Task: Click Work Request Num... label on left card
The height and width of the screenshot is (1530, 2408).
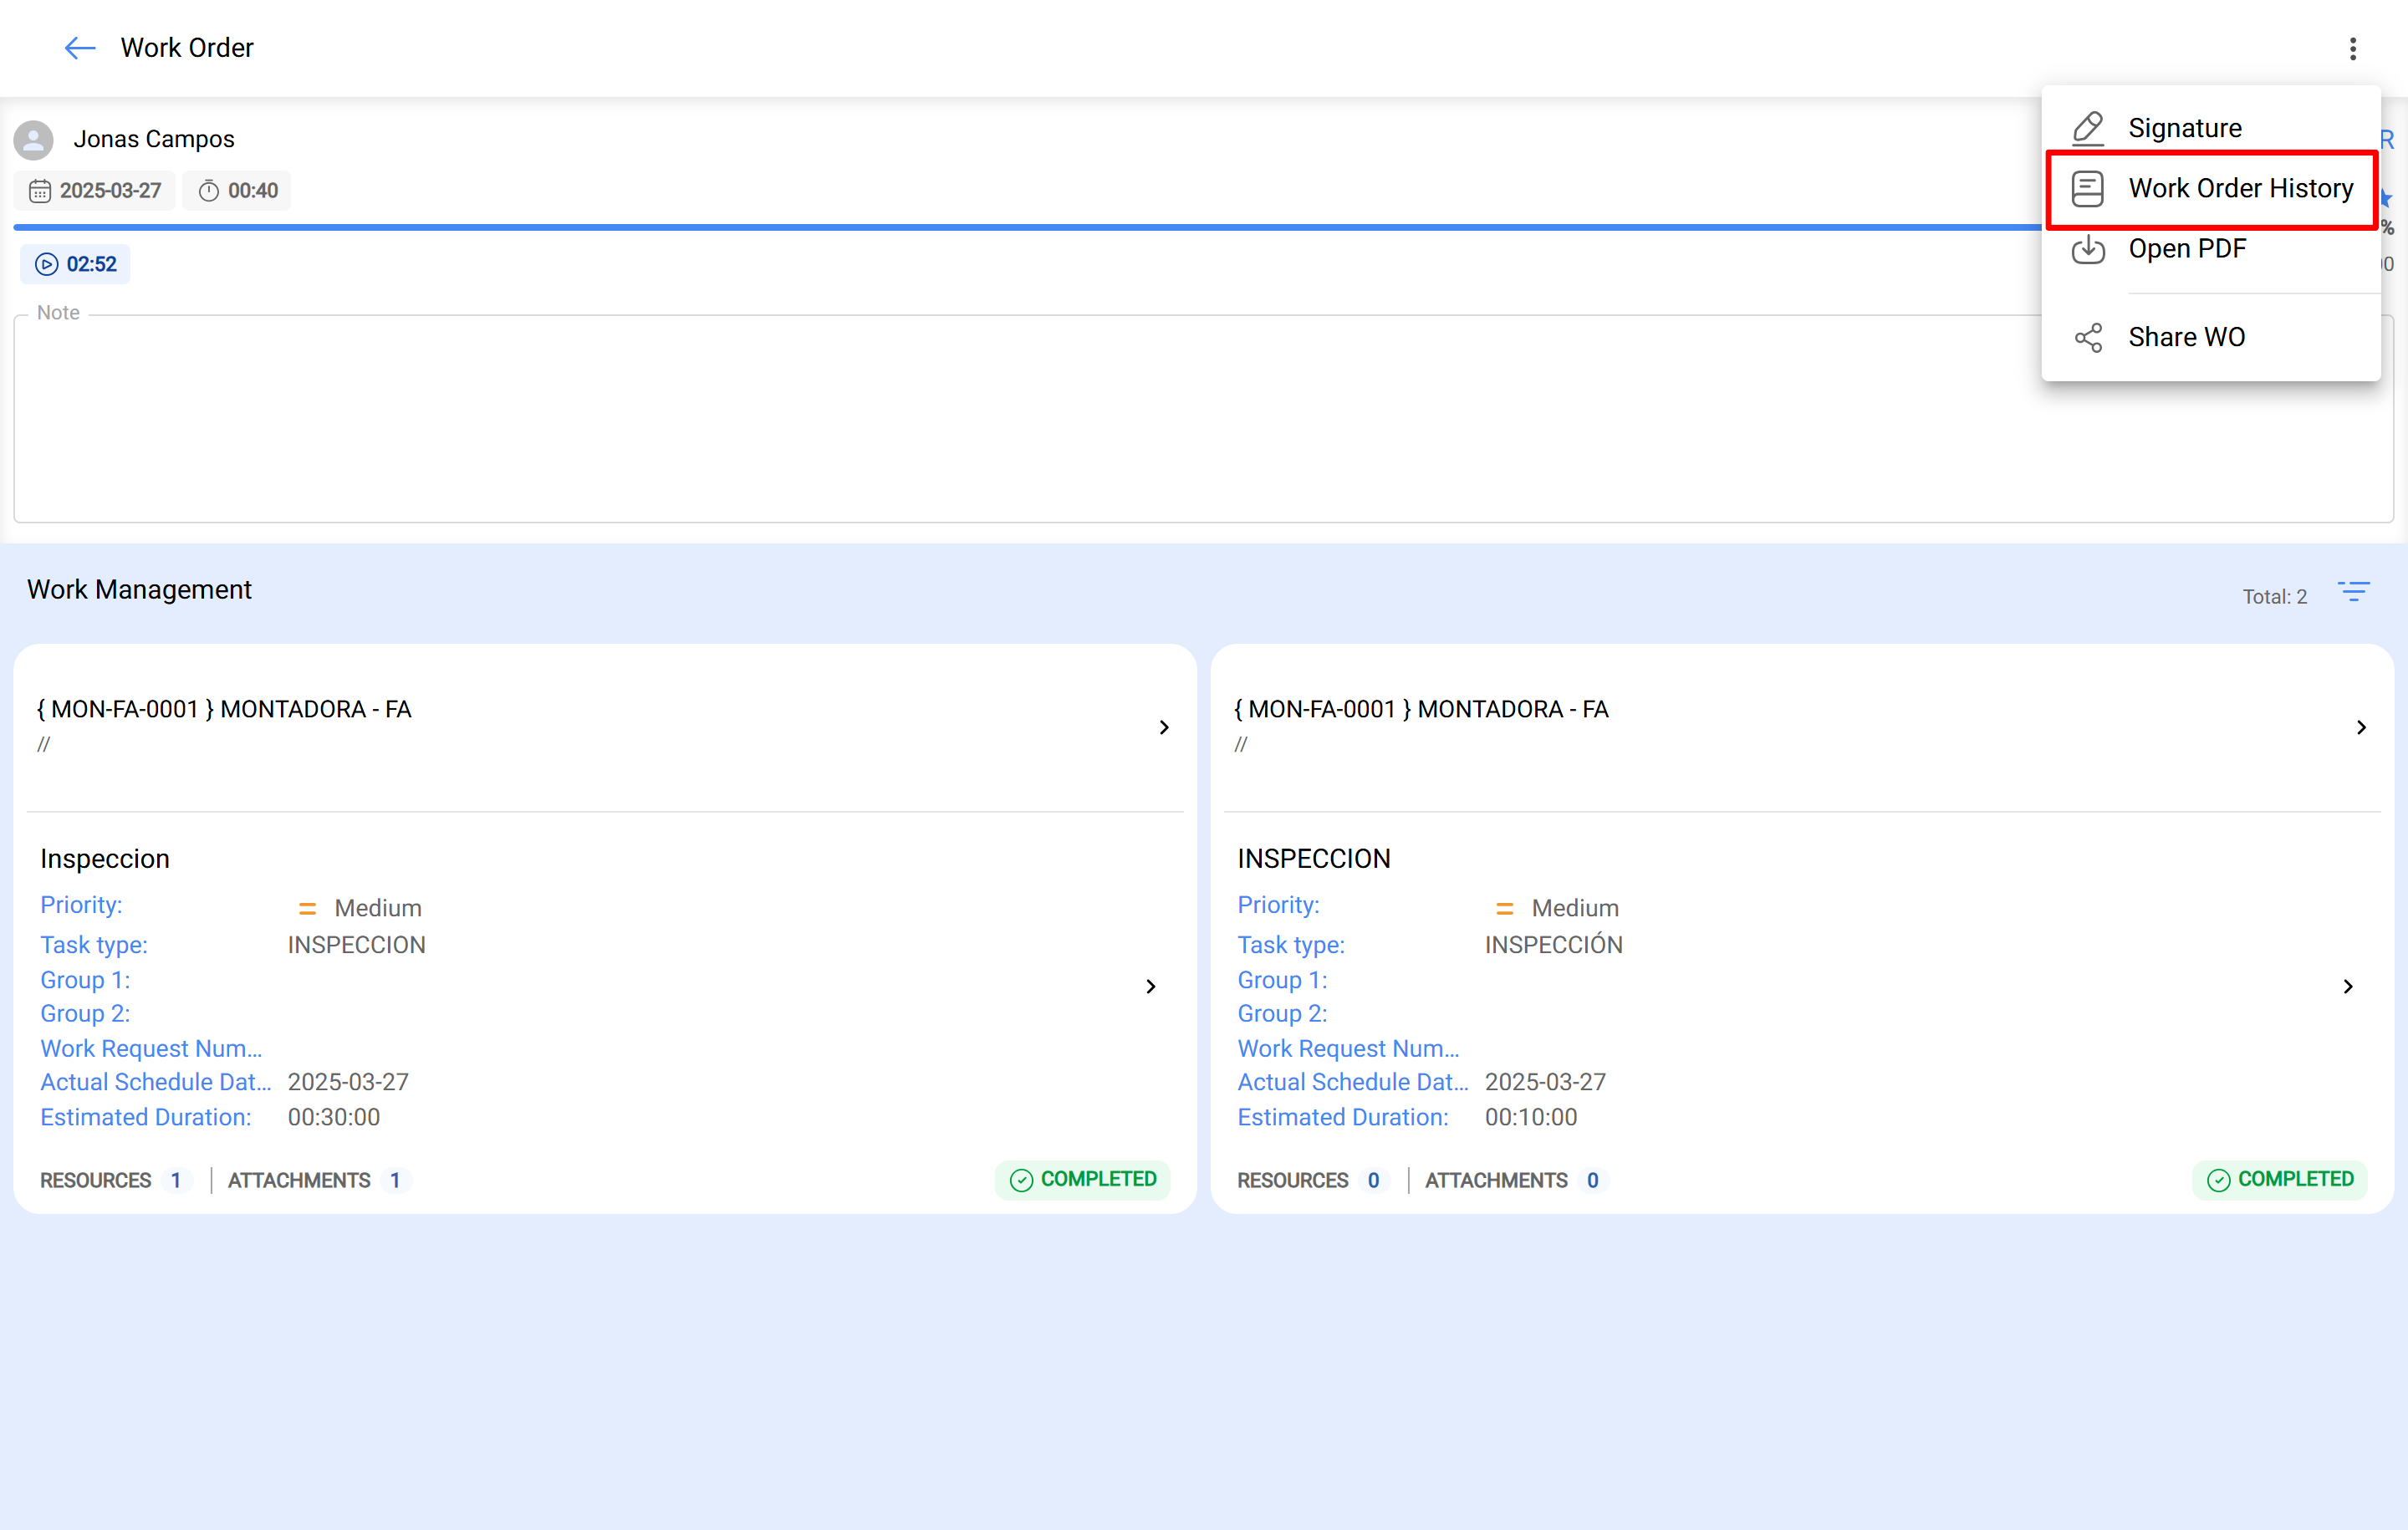Action: [151, 1049]
